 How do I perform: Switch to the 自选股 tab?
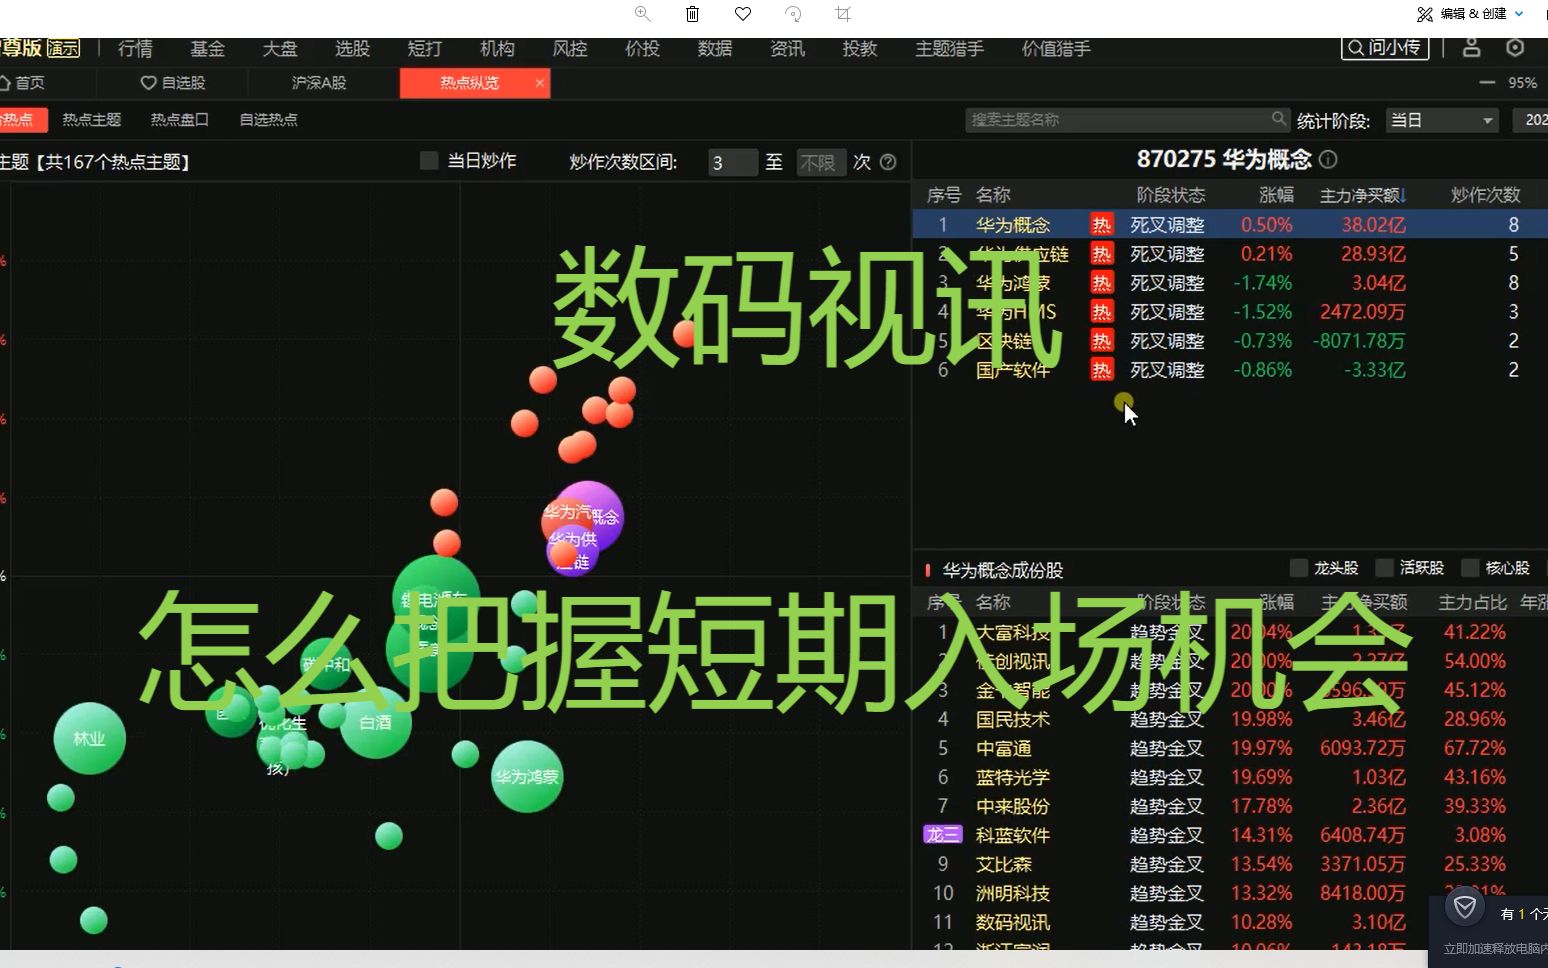point(173,83)
